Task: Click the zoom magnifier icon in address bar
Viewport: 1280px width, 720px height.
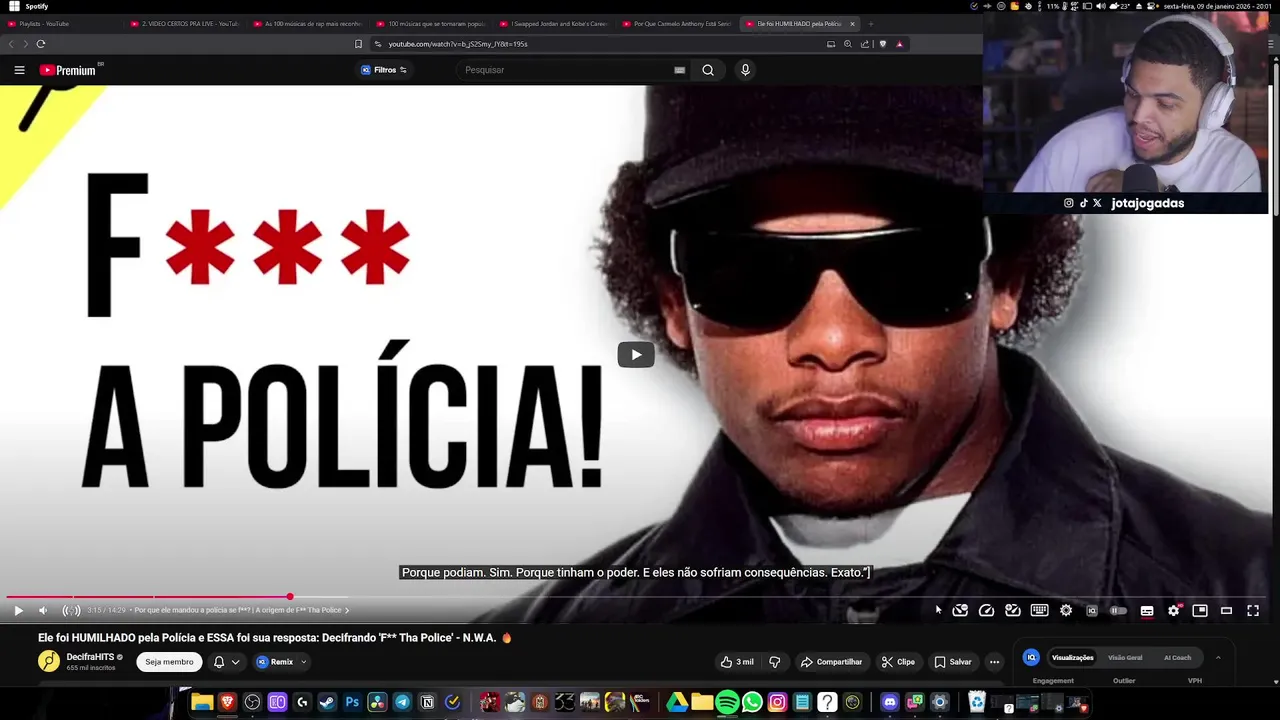Action: [x=848, y=44]
